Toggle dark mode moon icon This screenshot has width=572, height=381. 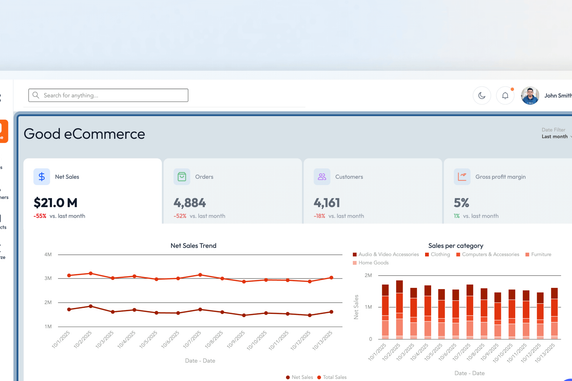click(x=482, y=96)
